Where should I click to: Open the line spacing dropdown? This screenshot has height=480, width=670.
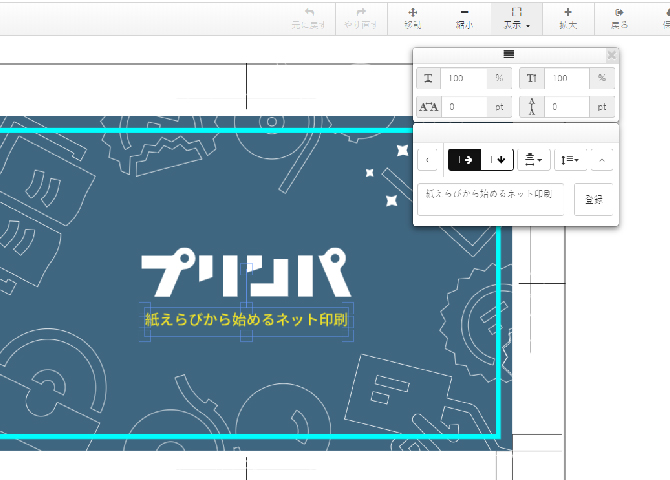pyautogui.click(x=570, y=160)
